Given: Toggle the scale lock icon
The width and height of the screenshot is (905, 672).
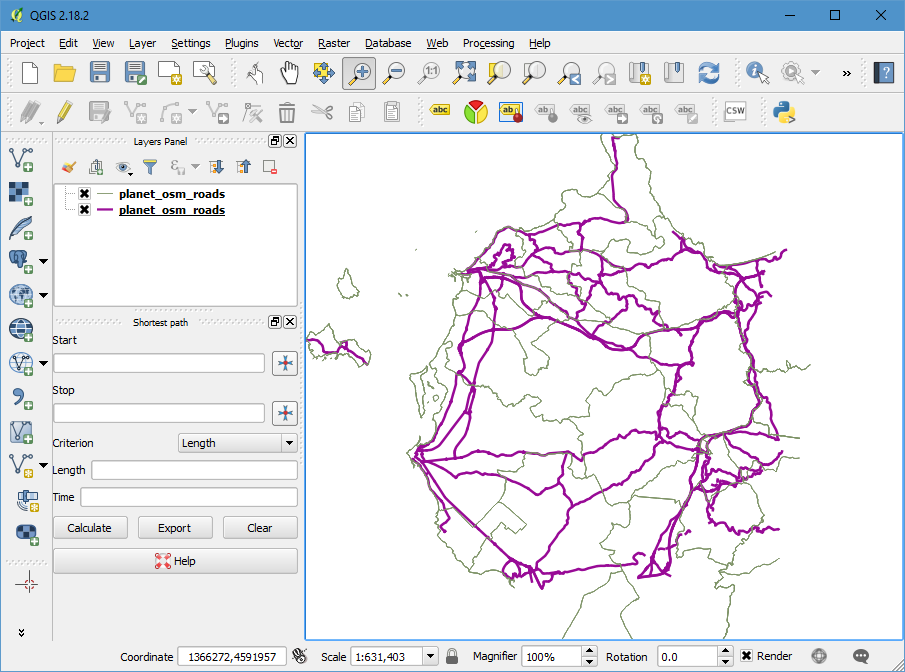Looking at the screenshot, I should pos(452,656).
